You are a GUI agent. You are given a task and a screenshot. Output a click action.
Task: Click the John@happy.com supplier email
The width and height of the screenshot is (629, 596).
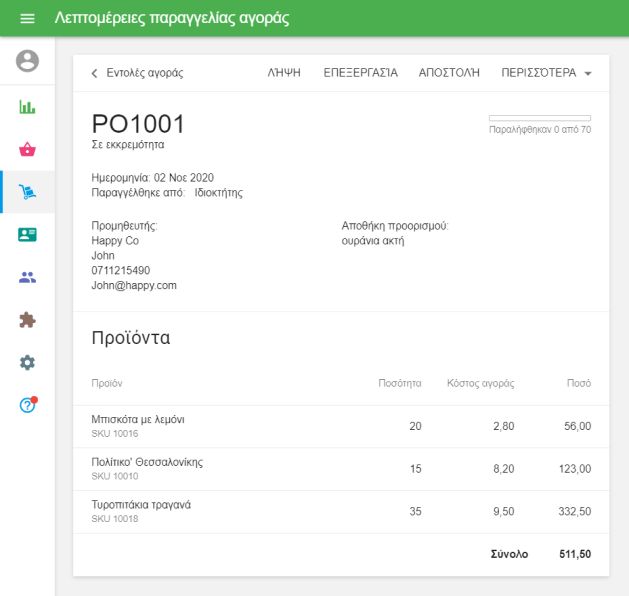pyautogui.click(x=134, y=285)
